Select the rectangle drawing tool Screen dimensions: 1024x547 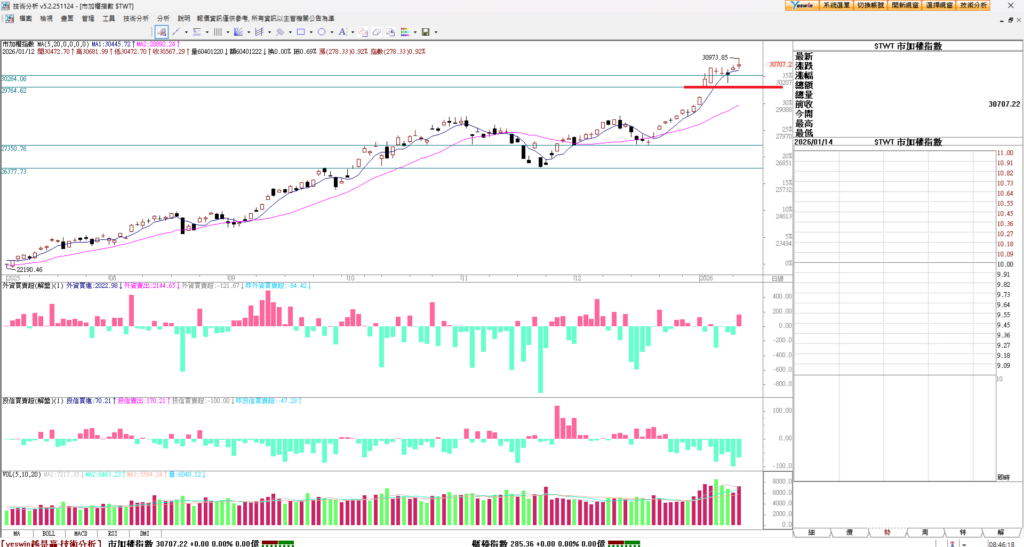(x=301, y=32)
